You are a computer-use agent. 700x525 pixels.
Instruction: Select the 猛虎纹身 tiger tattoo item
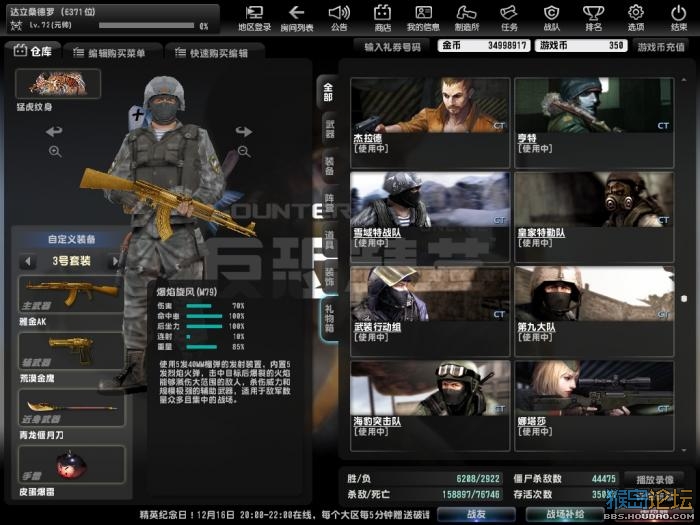coord(58,83)
